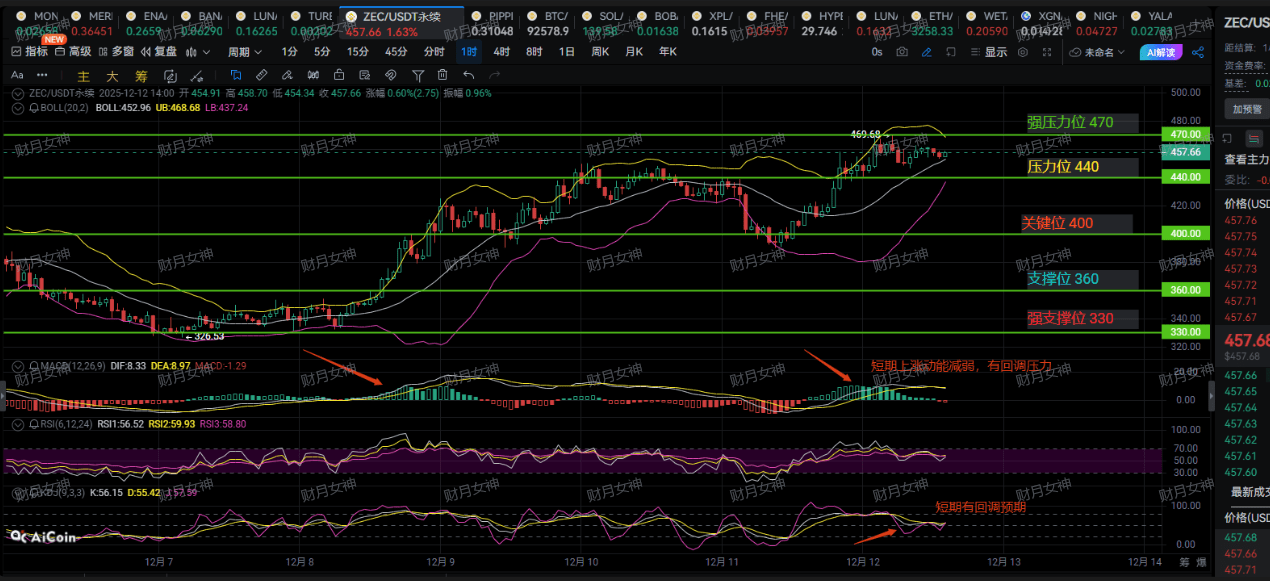Select the 1分 timeframe
The image size is (1270, 581).
pos(289,52)
